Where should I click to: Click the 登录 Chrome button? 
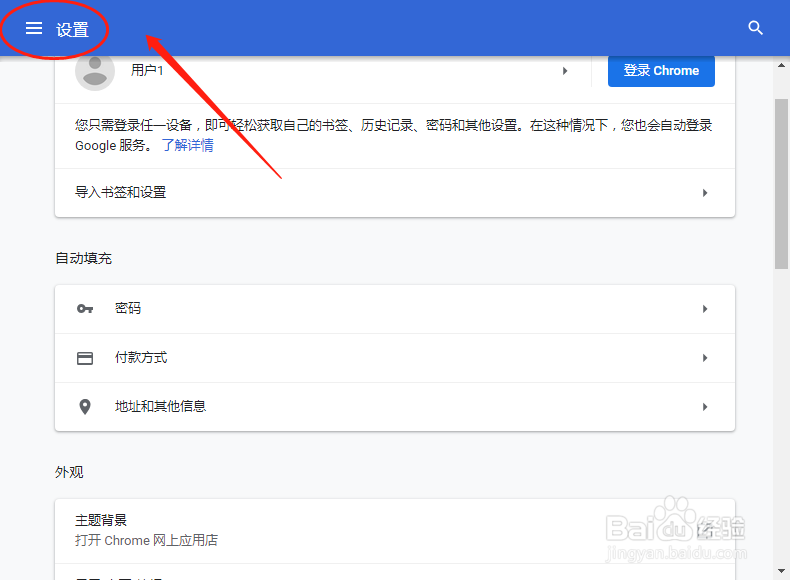(x=661, y=71)
